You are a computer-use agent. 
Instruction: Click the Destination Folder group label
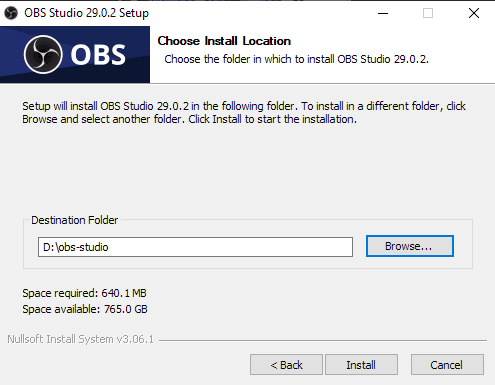tap(75, 220)
